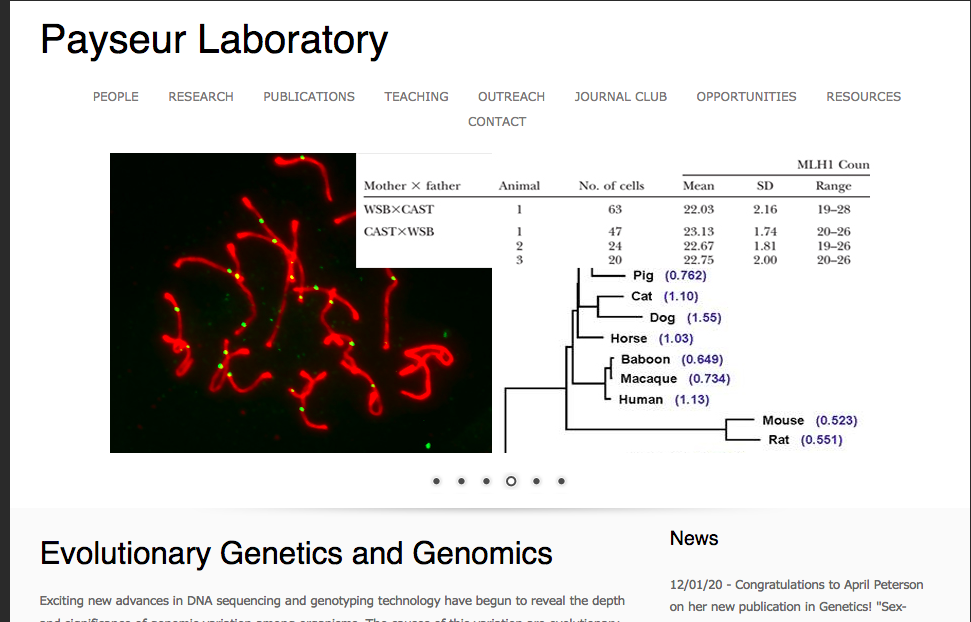Image resolution: width=971 pixels, height=622 pixels.
Task: Click the 'Evolutionary Genetics and Genomics' heading
Action: [x=296, y=553]
